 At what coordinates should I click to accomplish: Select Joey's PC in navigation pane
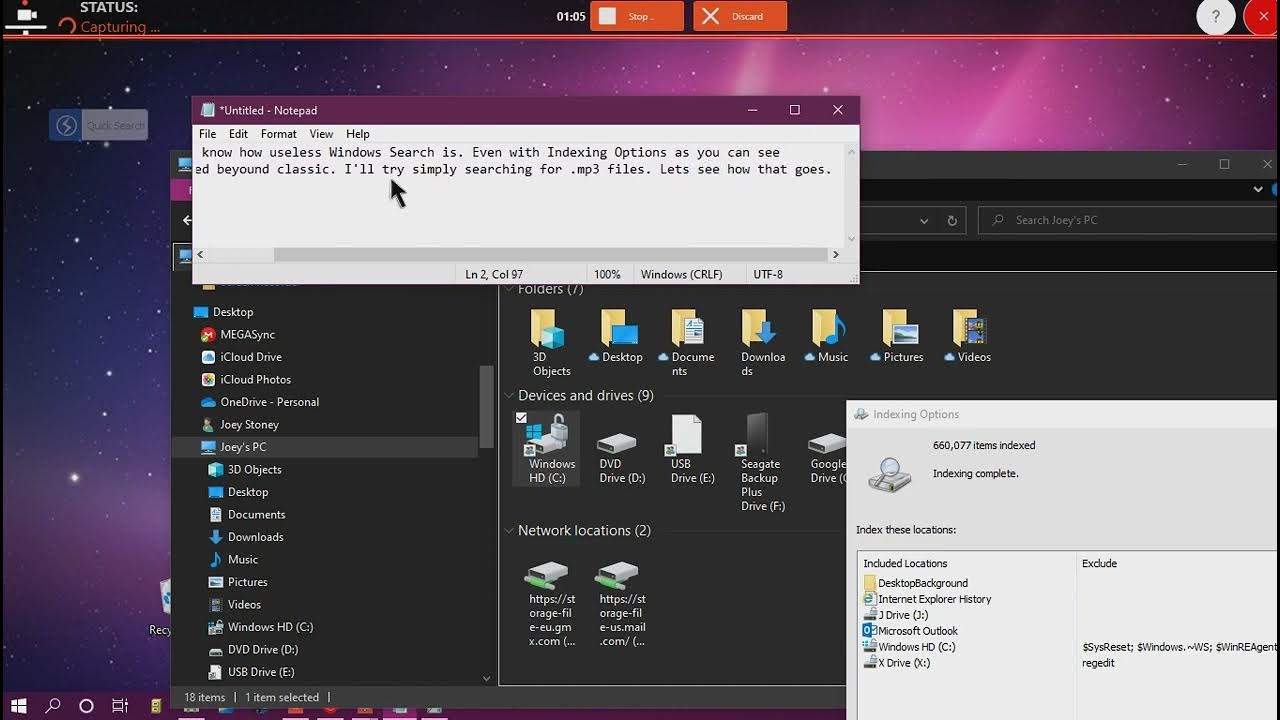325,447
